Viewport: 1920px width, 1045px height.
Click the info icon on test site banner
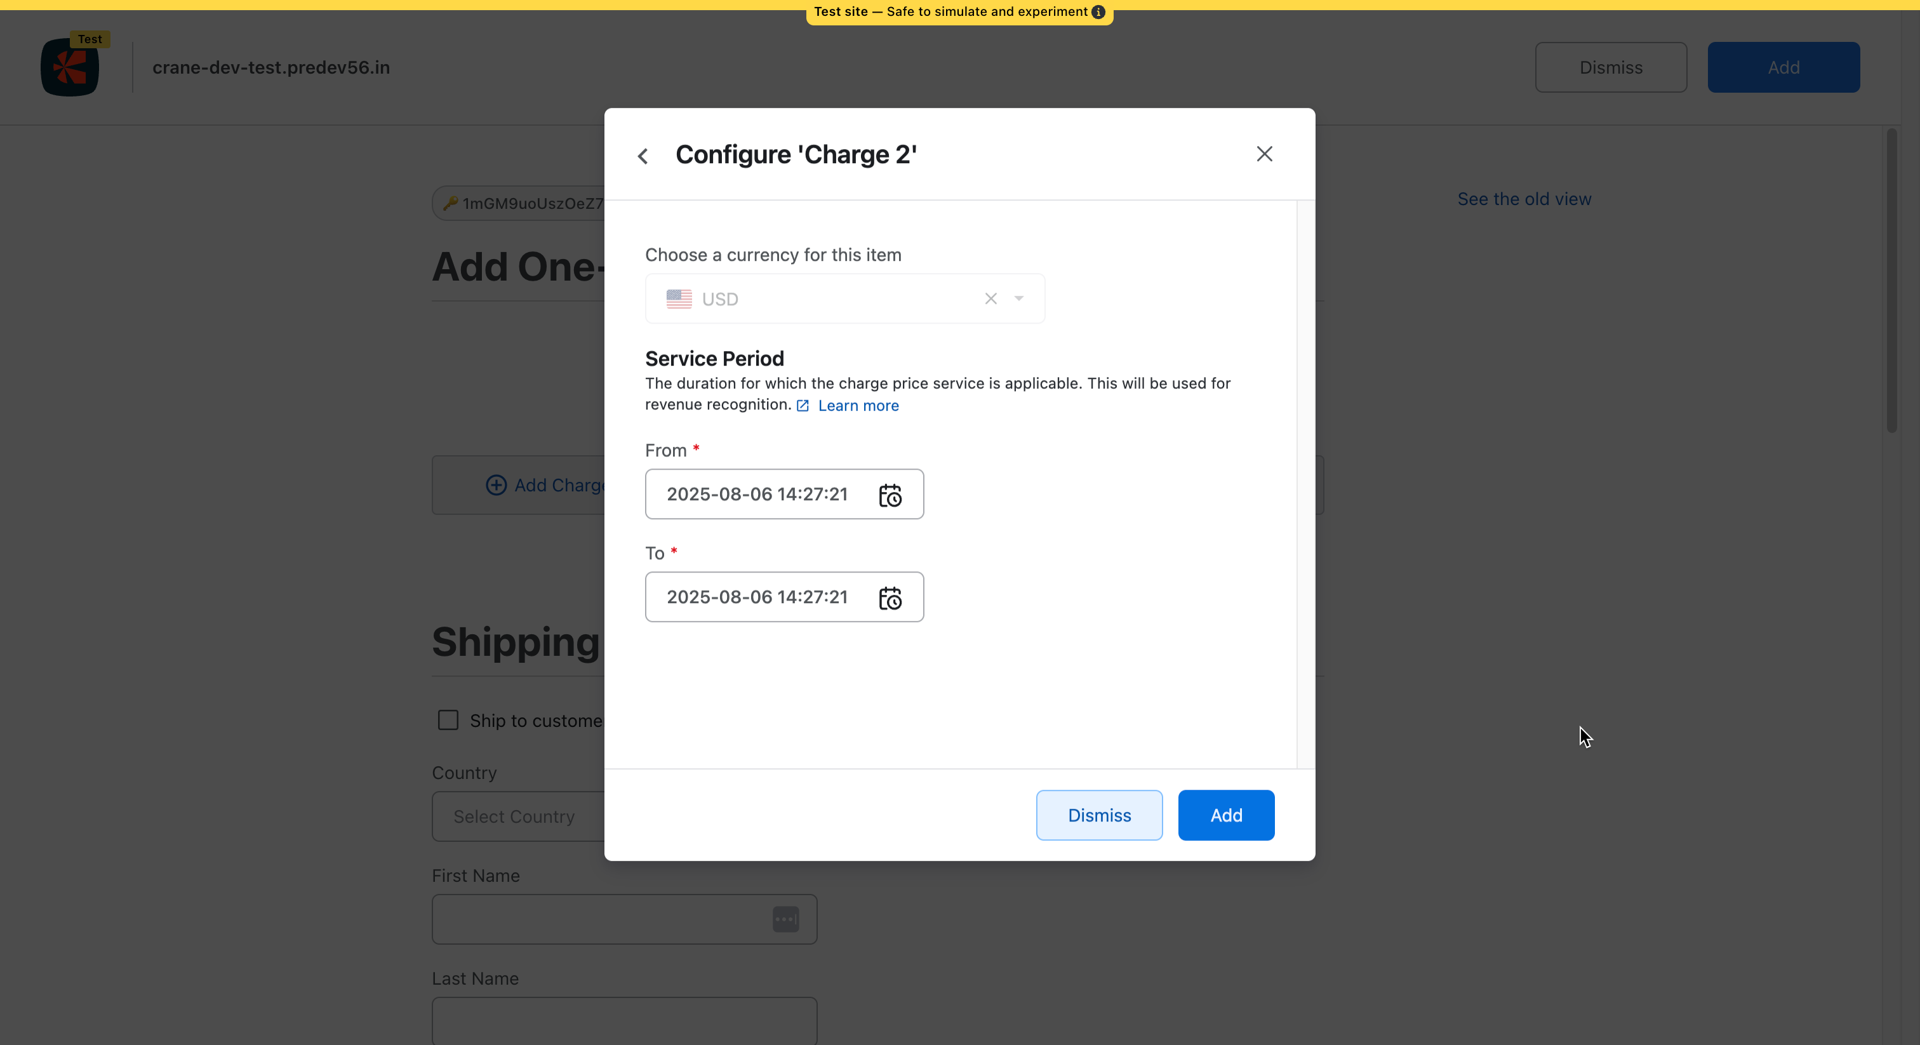click(x=1098, y=12)
